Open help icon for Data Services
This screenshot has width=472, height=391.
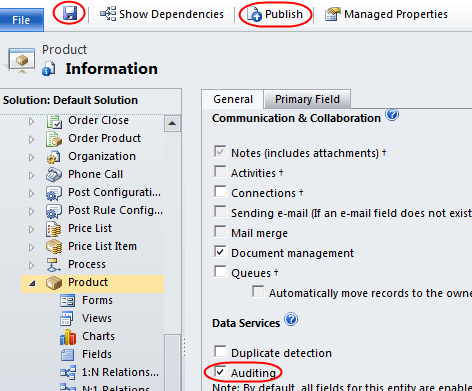(291, 319)
